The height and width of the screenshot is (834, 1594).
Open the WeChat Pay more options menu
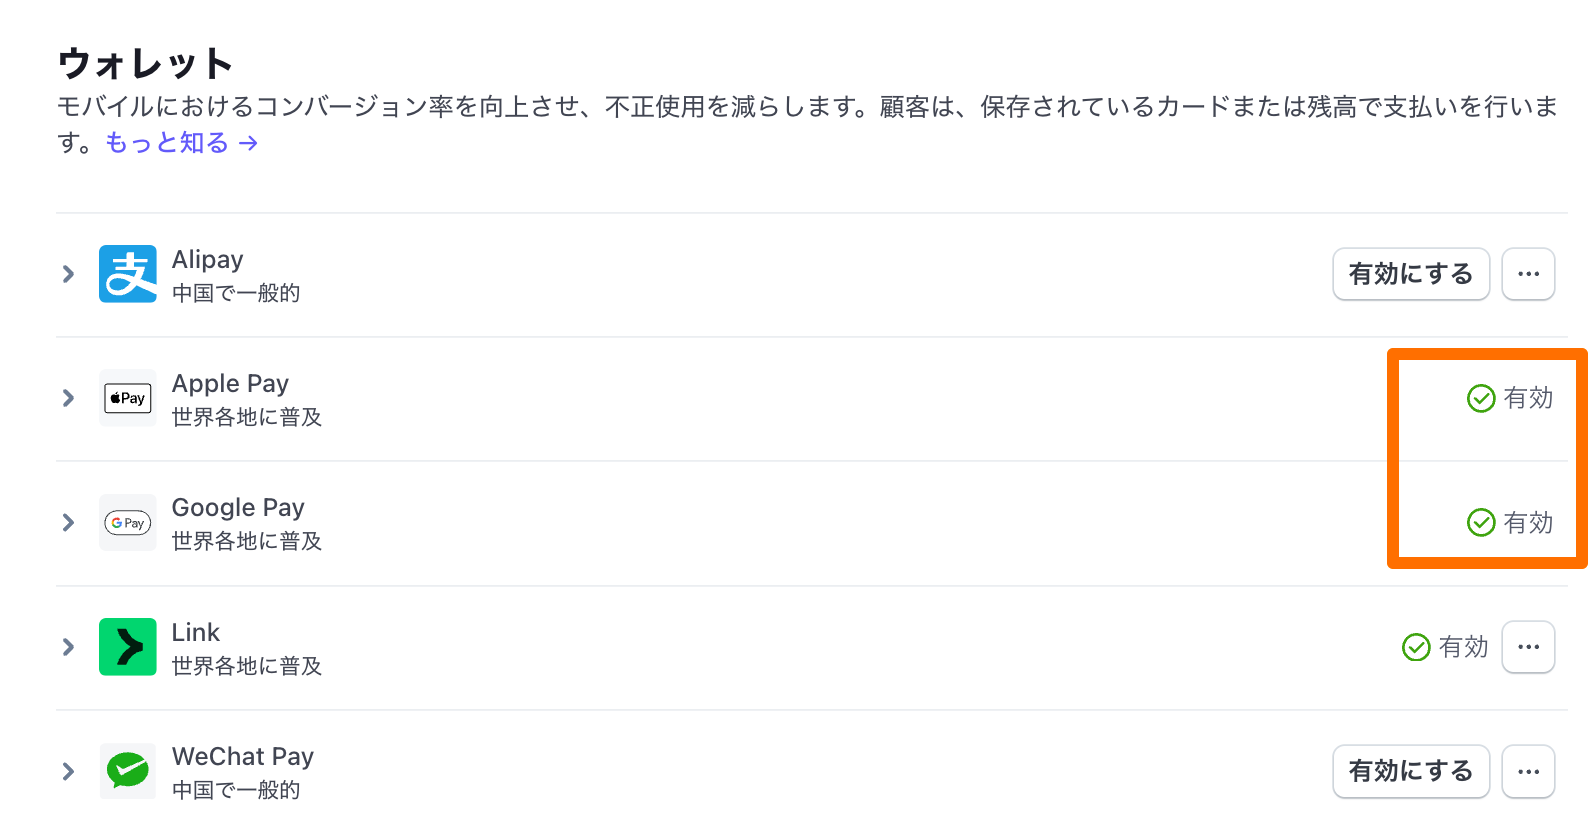[x=1528, y=771]
